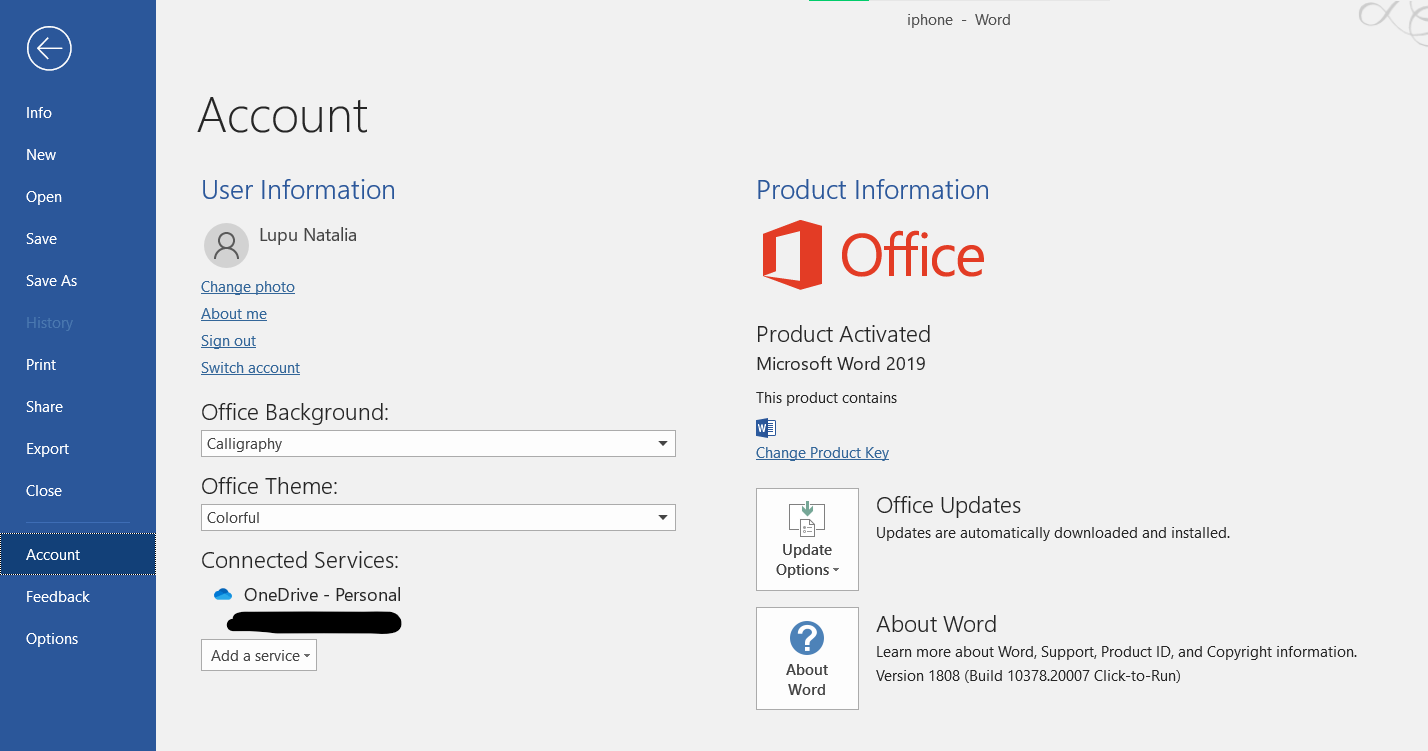The width and height of the screenshot is (1428, 751).
Task: Click the user name Lupu Natalia
Action: pyautogui.click(x=308, y=235)
